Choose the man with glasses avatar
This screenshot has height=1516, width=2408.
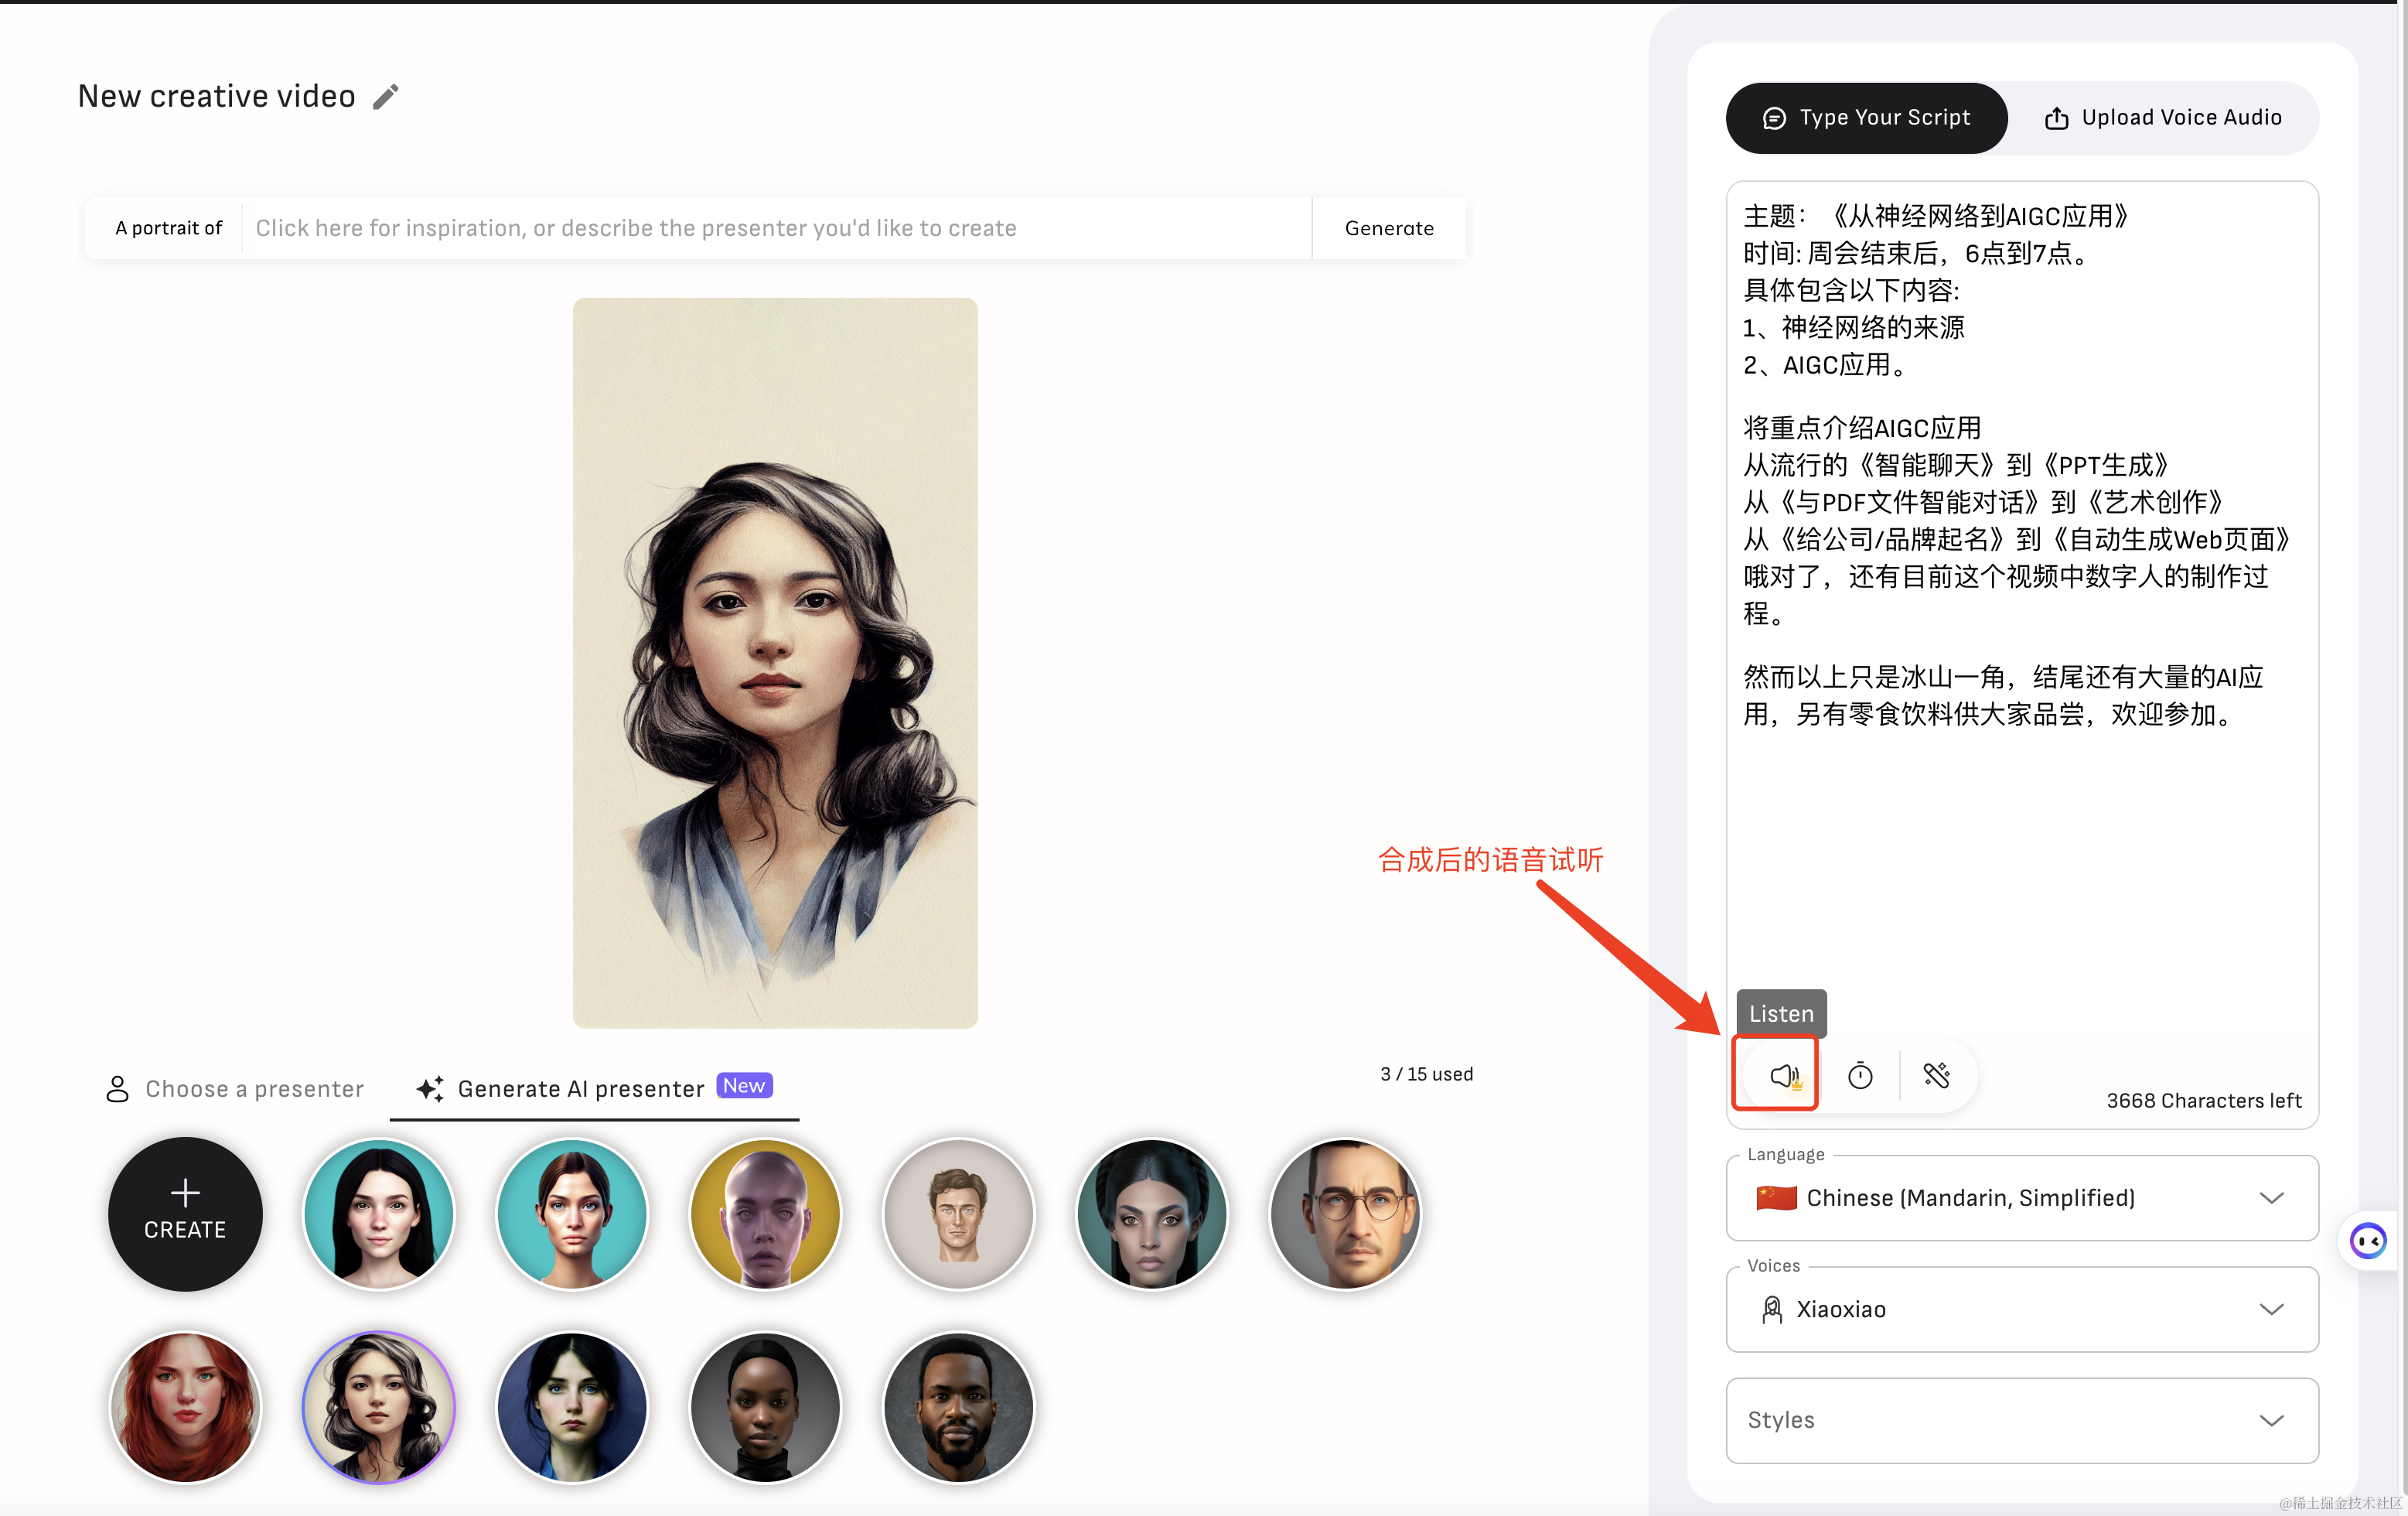(x=1345, y=1214)
